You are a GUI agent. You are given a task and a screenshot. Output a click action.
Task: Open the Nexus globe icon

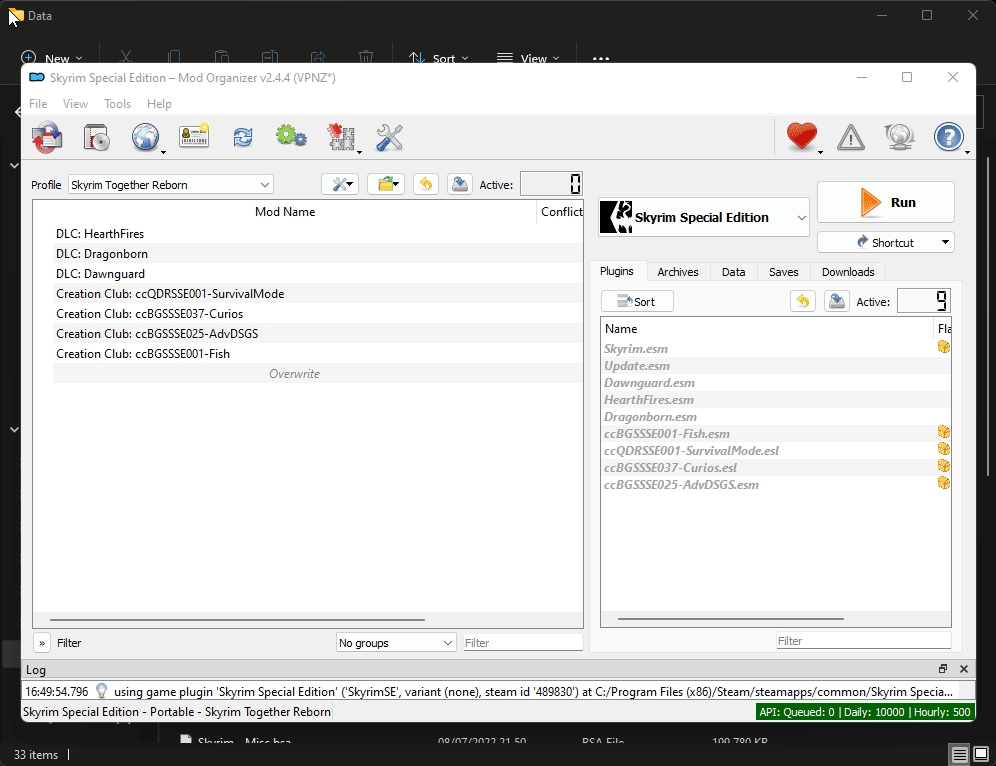point(145,137)
